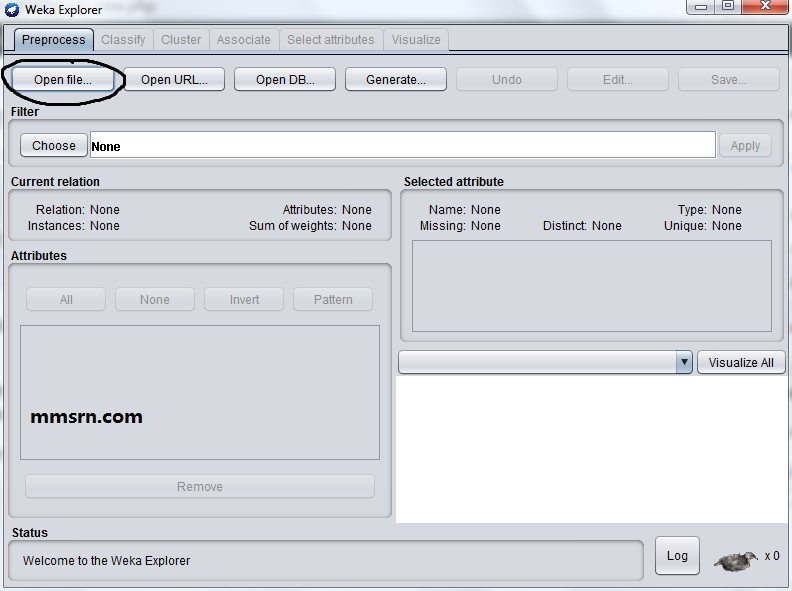Click the Weka bird icon in status bar

click(x=736, y=561)
